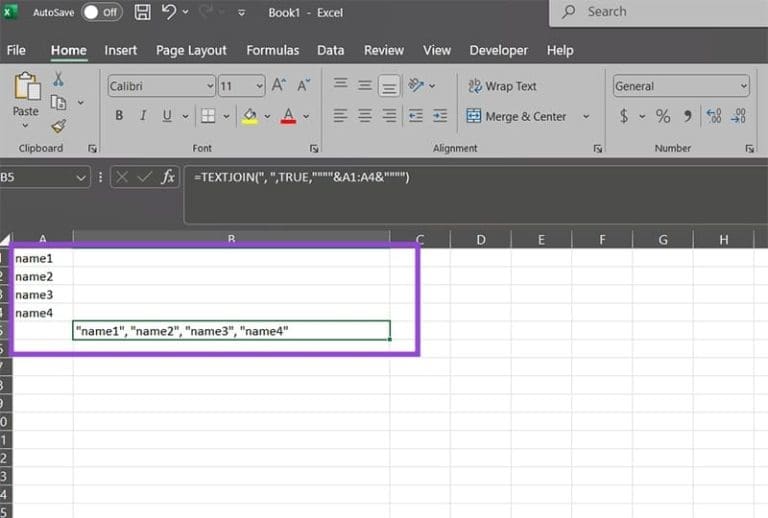Viewport: 768px width, 518px height.
Task: Toggle Italic formatting
Action: pos(143,116)
